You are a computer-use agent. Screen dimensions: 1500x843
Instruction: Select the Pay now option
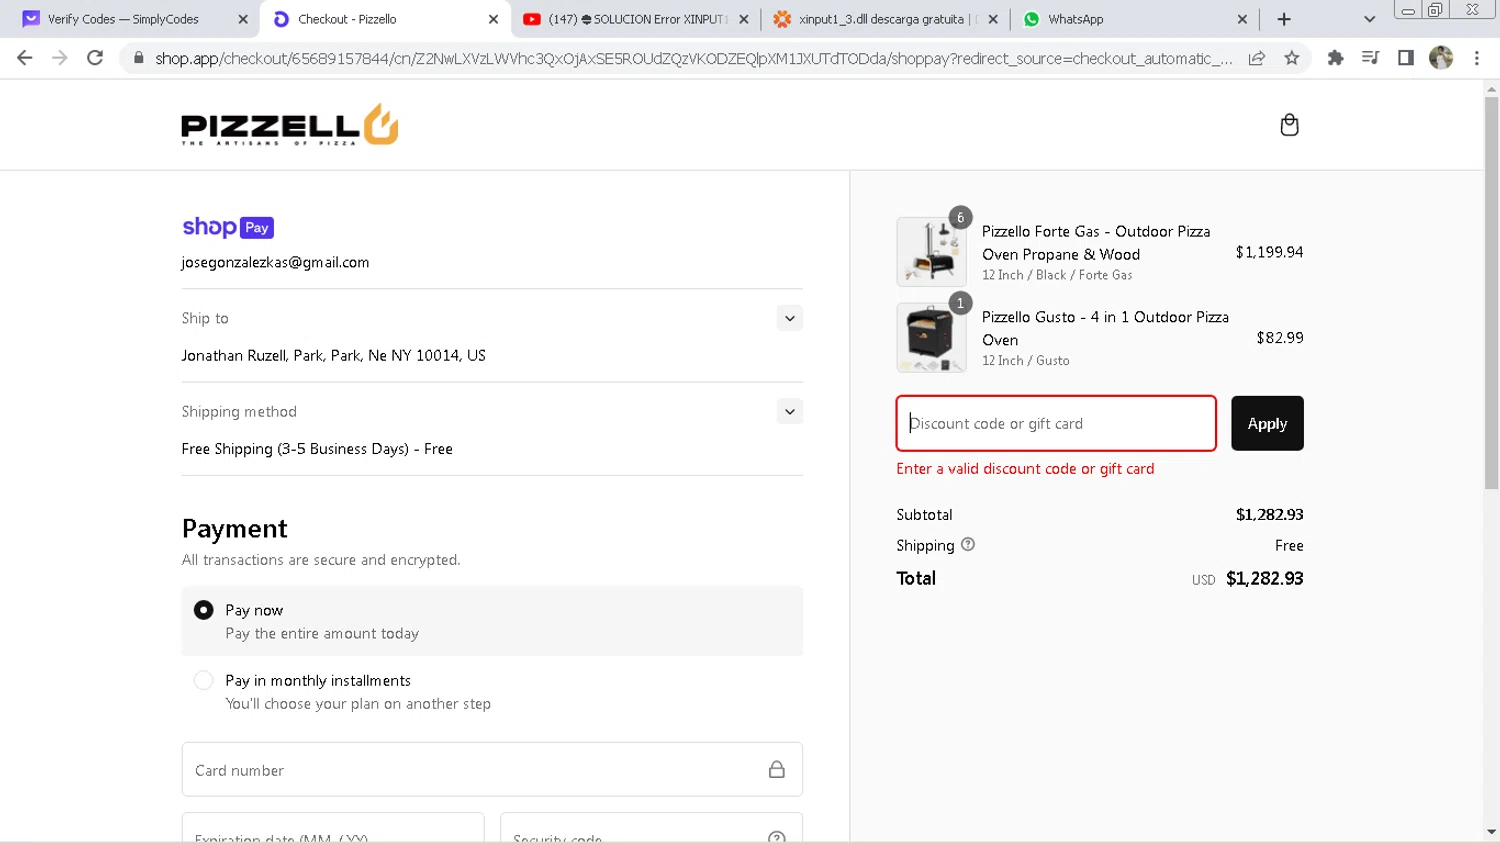click(x=204, y=610)
